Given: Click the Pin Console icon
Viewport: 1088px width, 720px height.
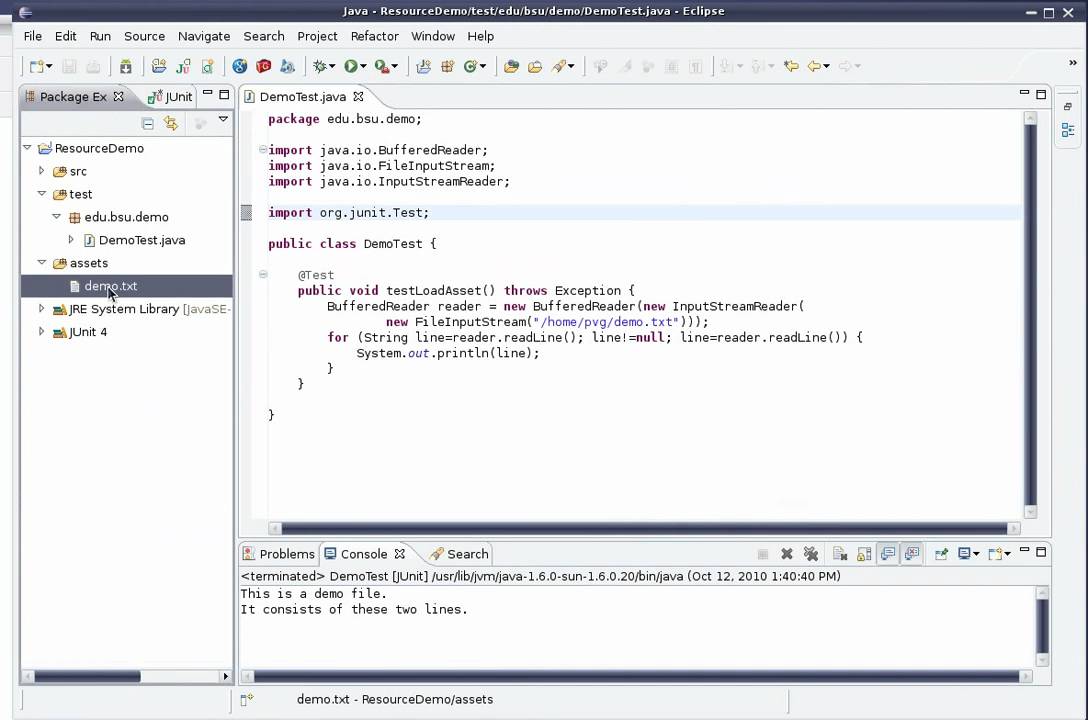Looking at the screenshot, I should (x=941, y=554).
